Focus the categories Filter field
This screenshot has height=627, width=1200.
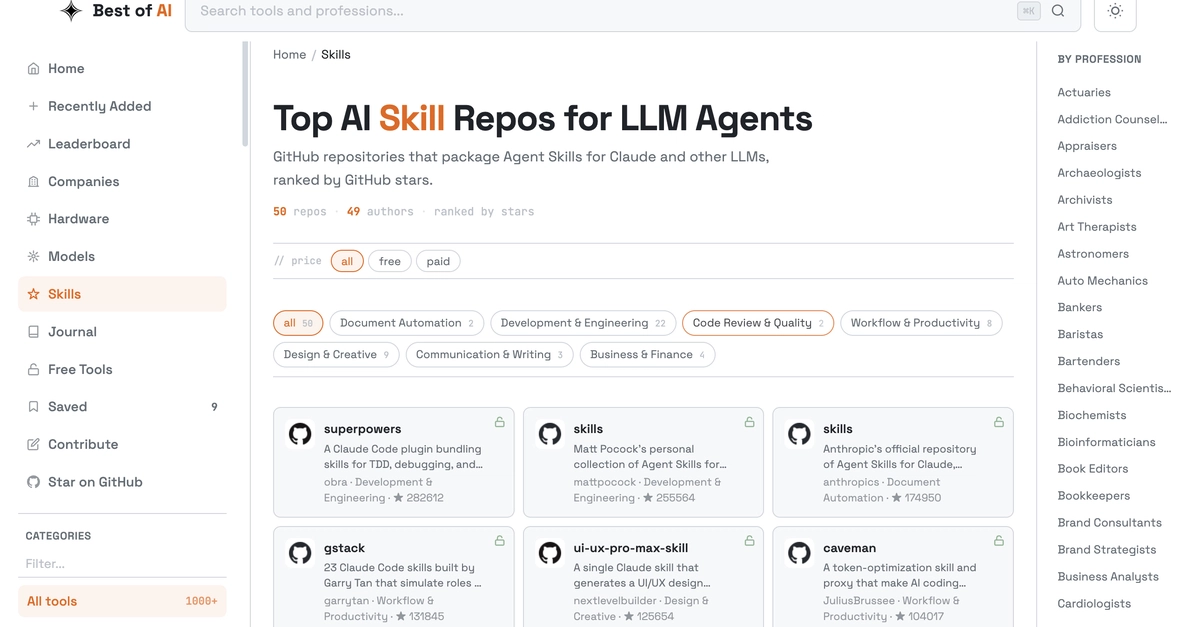click(122, 564)
